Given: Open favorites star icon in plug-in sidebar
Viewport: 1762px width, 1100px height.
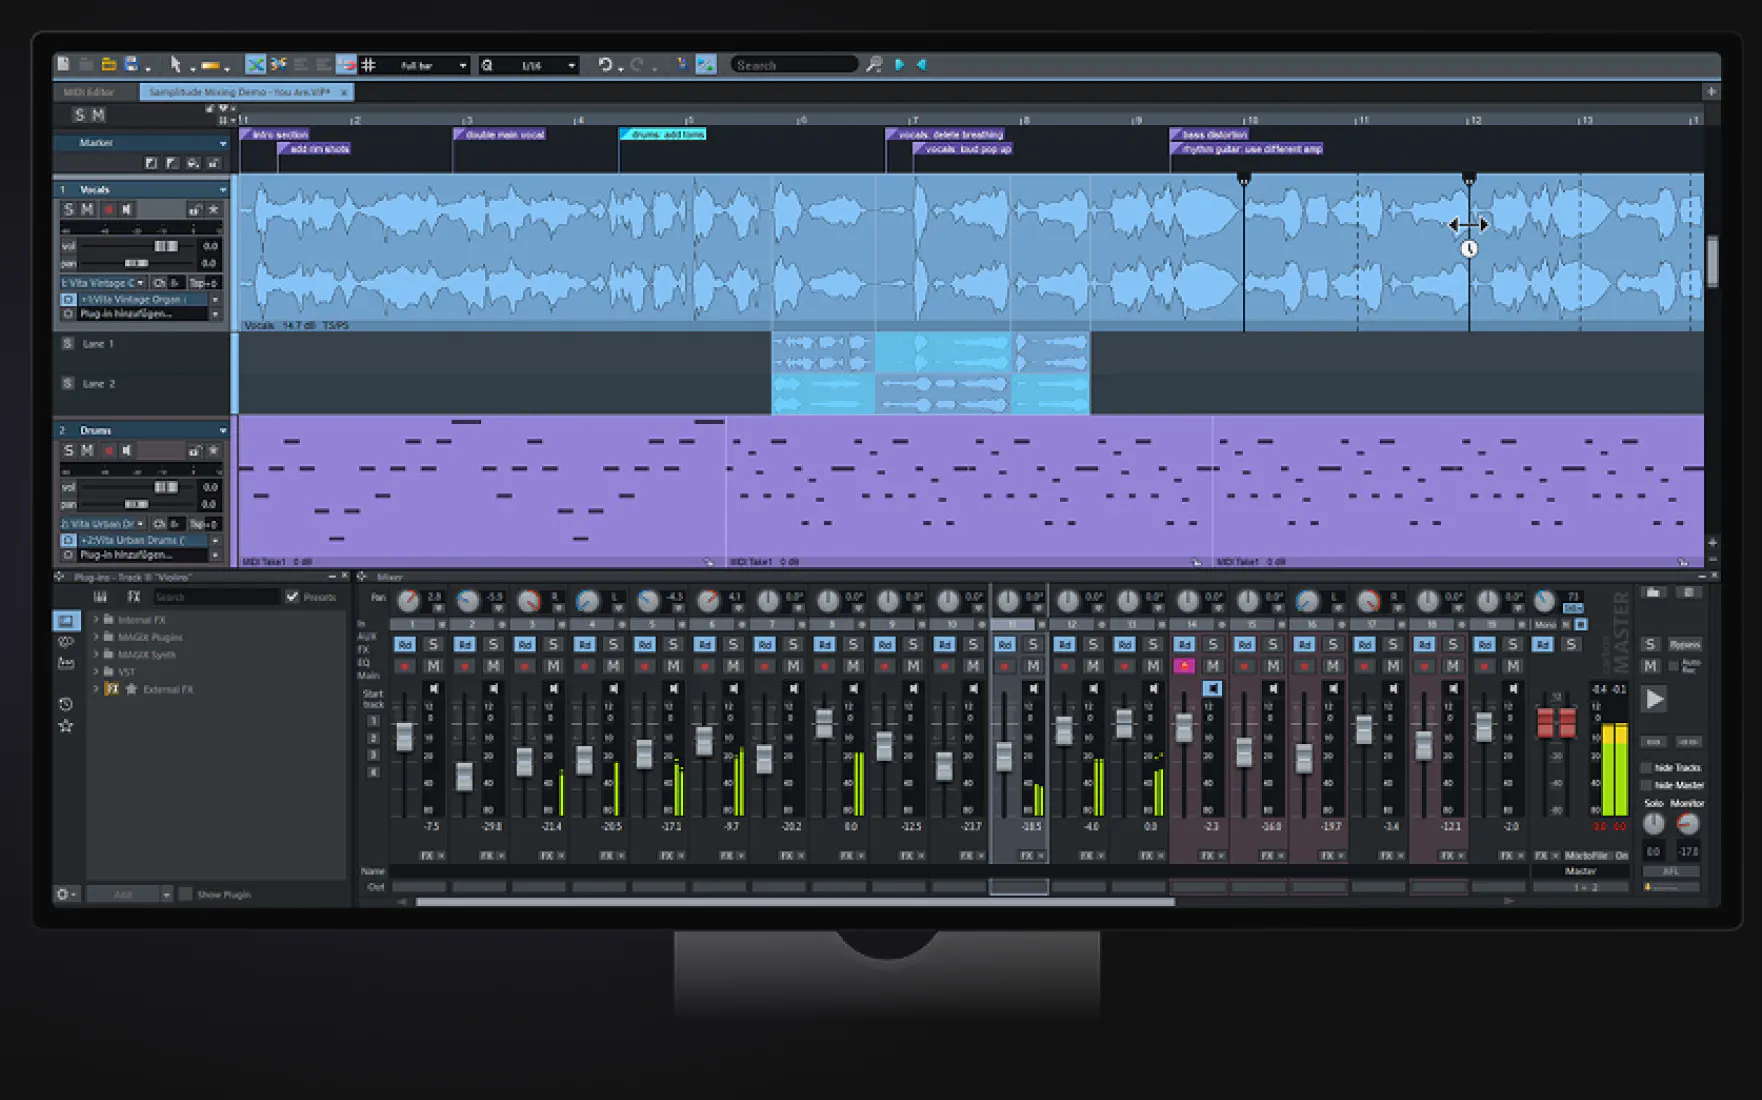Looking at the screenshot, I should pos(66,726).
